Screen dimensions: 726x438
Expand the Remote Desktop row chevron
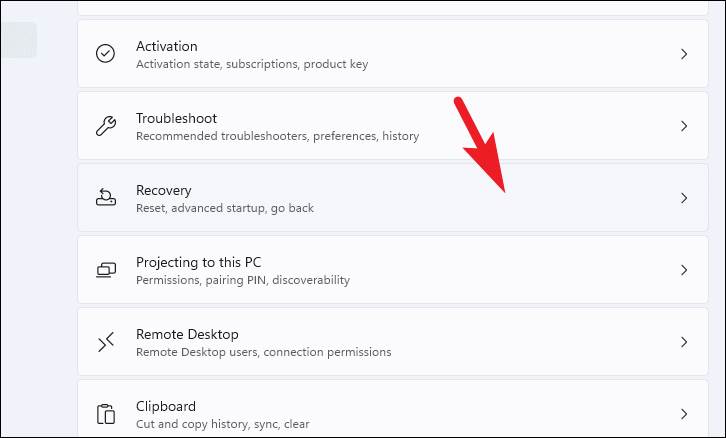[684, 342]
